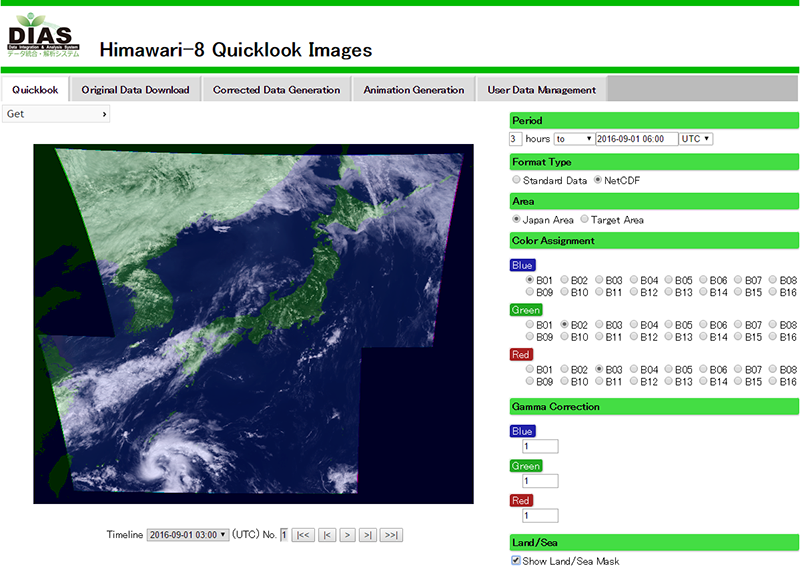The width and height of the screenshot is (800, 568).
Task: Expand the Get menu arrow
Action: (x=104, y=114)
